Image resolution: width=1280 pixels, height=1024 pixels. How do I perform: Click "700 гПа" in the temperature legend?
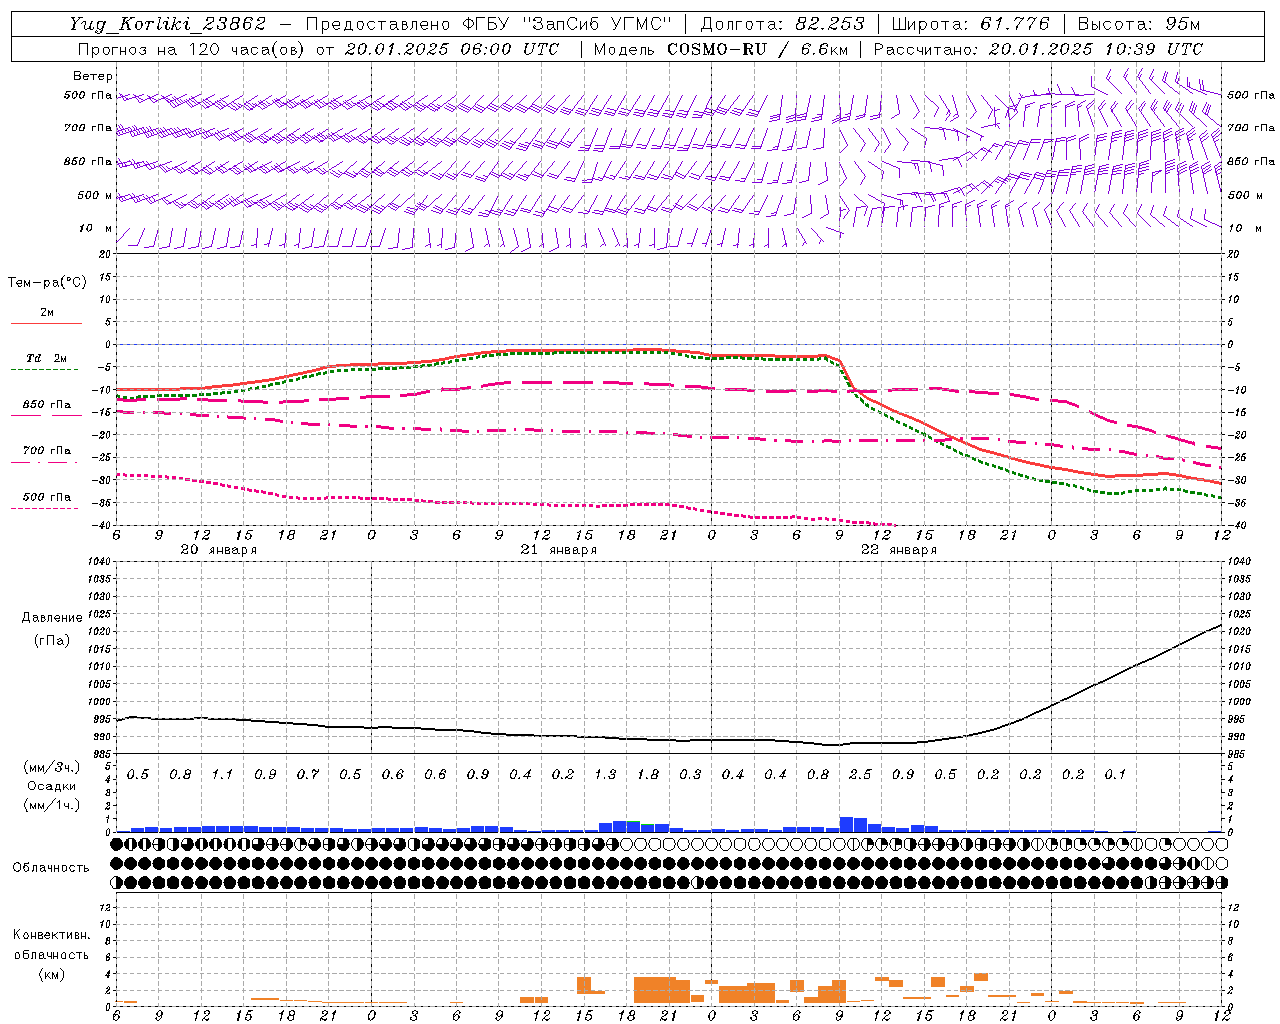pos(46,450)
